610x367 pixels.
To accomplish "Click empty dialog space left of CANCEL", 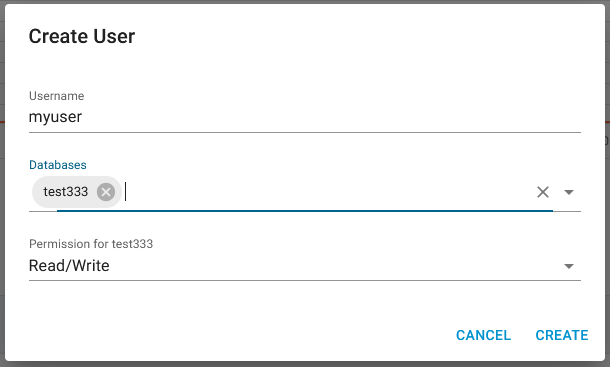I will (x=233, y=335).
